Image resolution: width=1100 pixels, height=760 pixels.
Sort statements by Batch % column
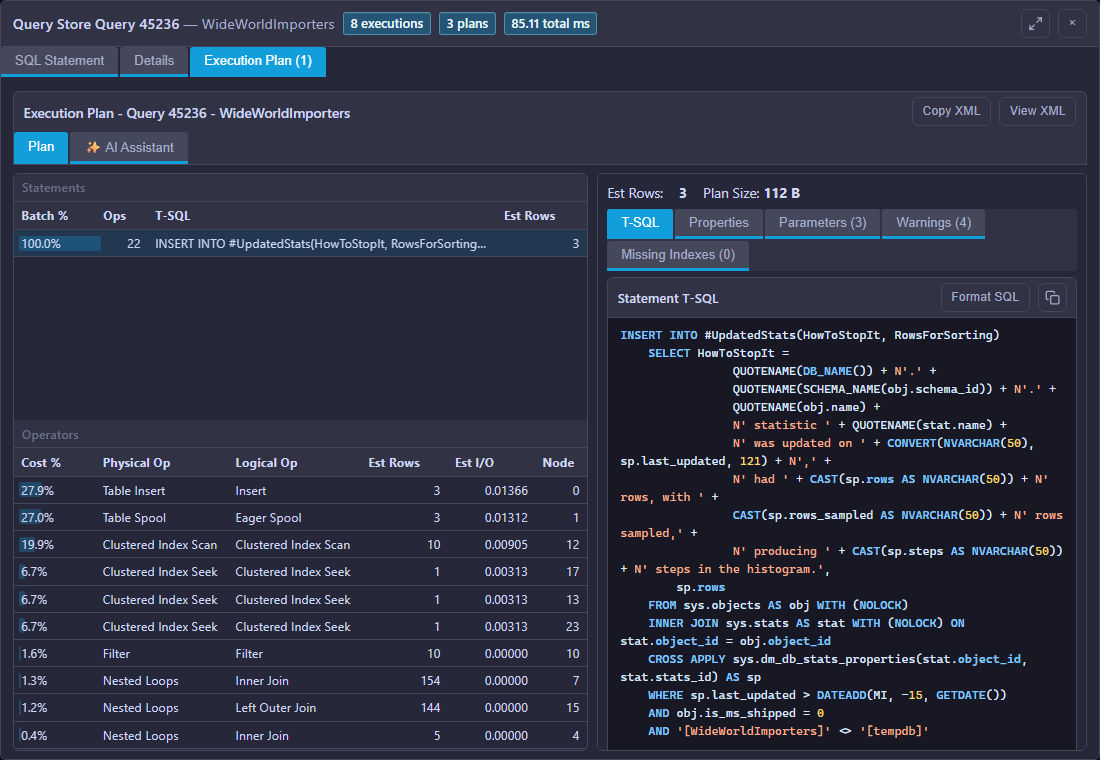pos(44,216)
